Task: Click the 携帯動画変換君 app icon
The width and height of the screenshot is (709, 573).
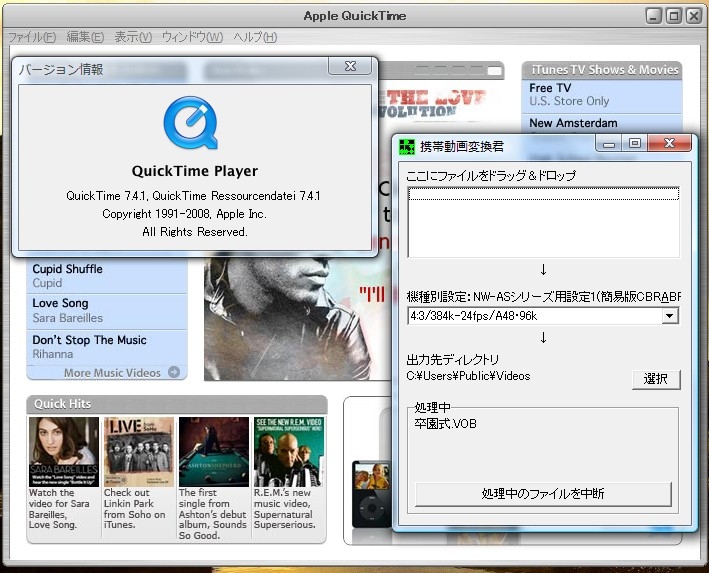Action: coord(406,146)
